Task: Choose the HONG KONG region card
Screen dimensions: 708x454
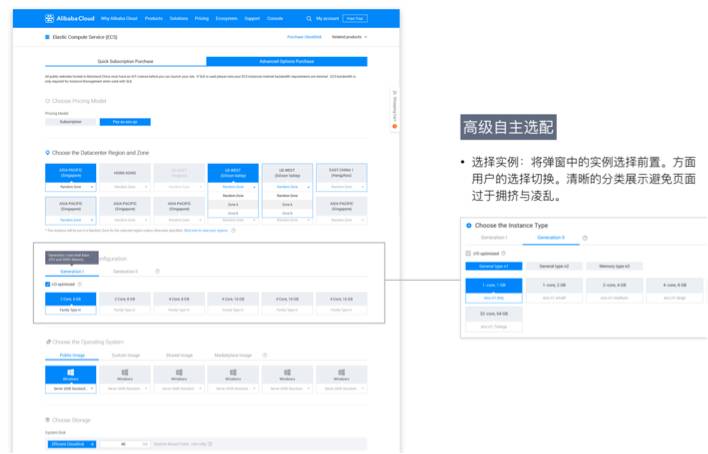Action: pos(125,173)
